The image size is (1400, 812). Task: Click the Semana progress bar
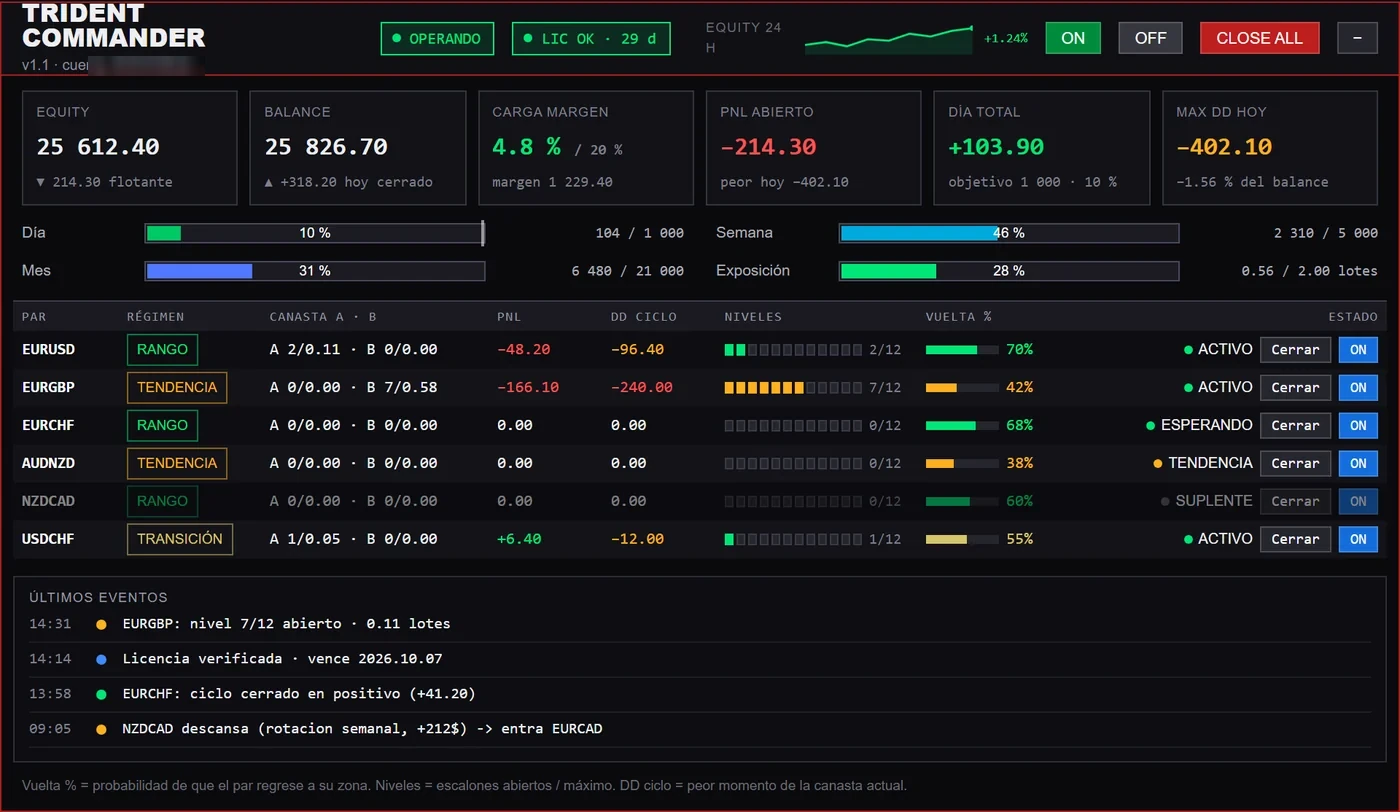pyautogui.click(x=1009, y=233)
